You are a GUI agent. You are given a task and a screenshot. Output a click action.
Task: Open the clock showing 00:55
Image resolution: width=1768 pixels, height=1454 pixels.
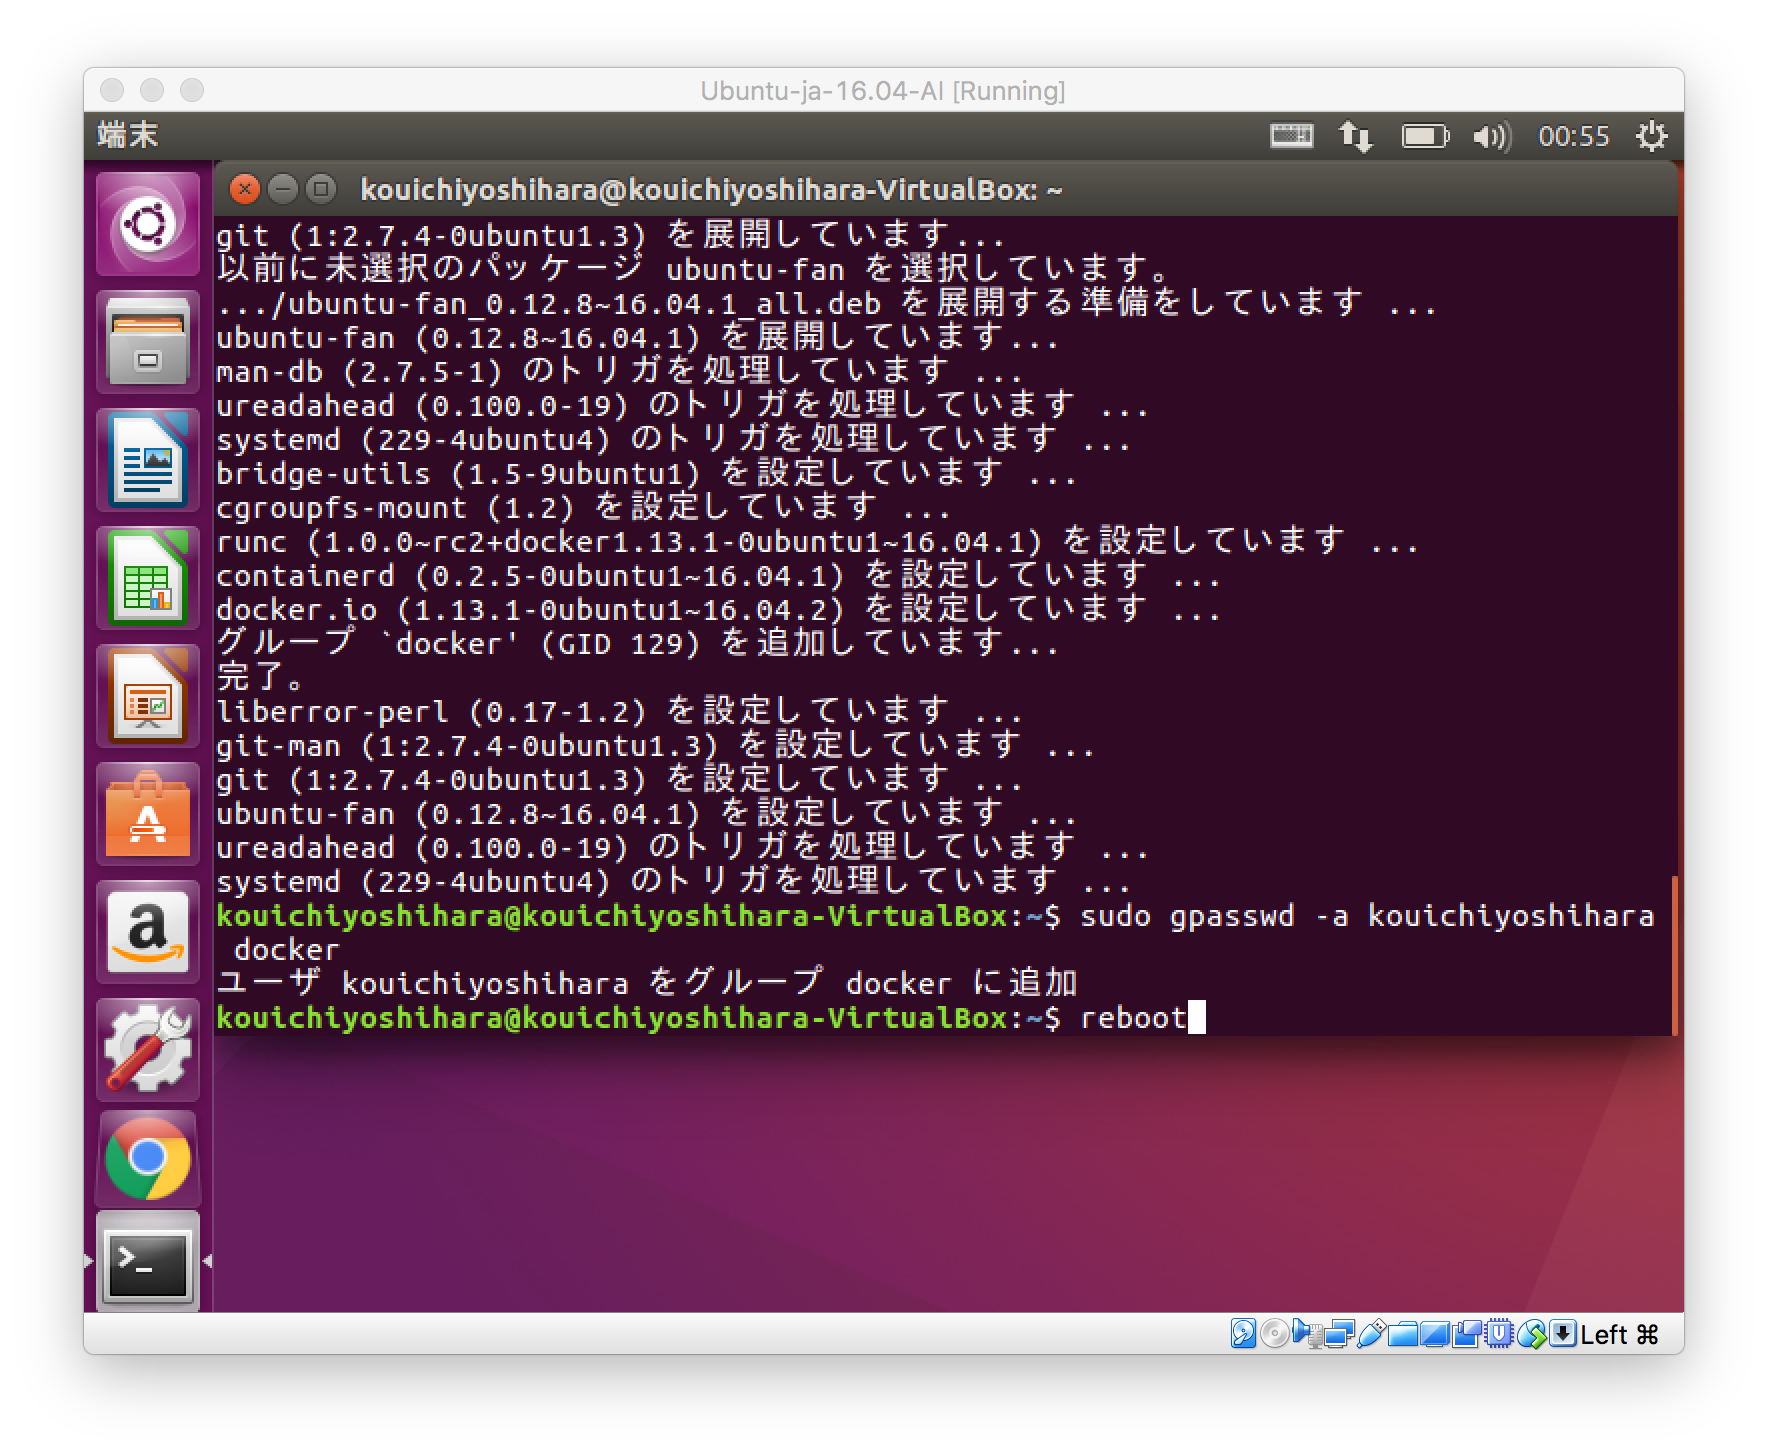1574,136
